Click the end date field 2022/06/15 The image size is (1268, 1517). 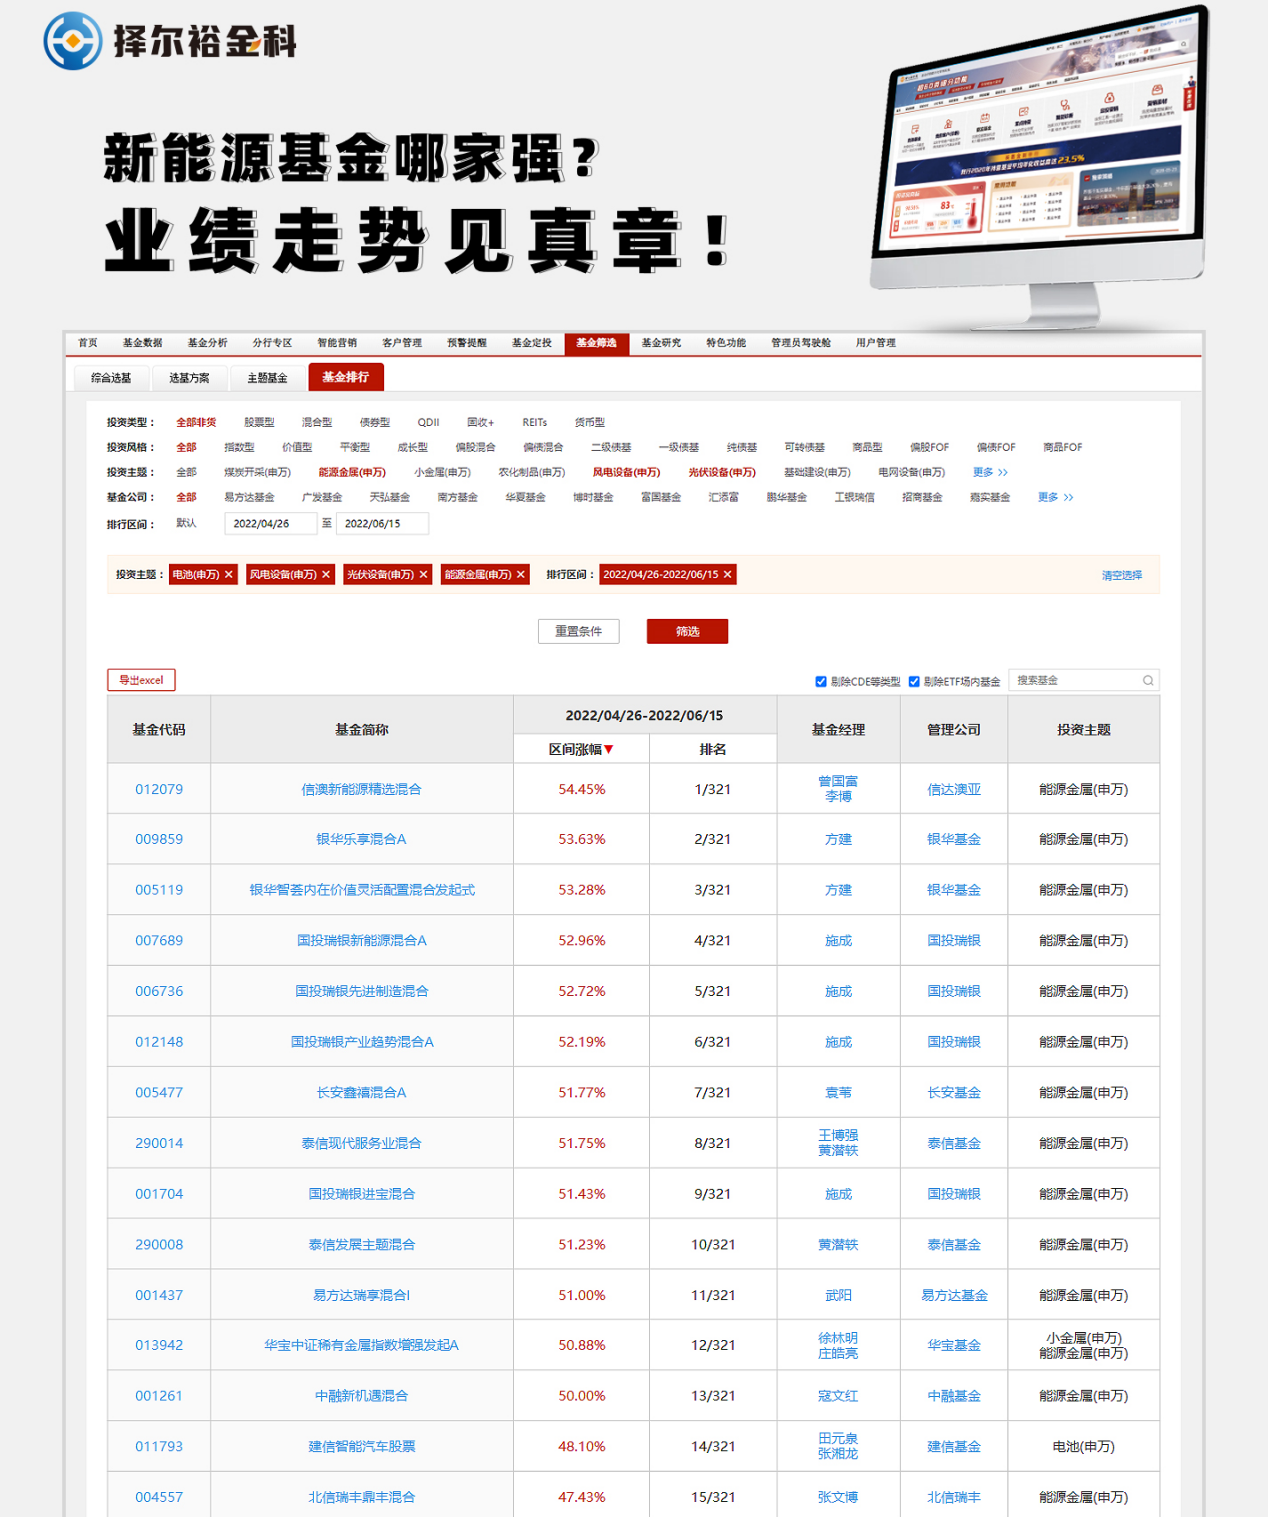coord(382,523)
